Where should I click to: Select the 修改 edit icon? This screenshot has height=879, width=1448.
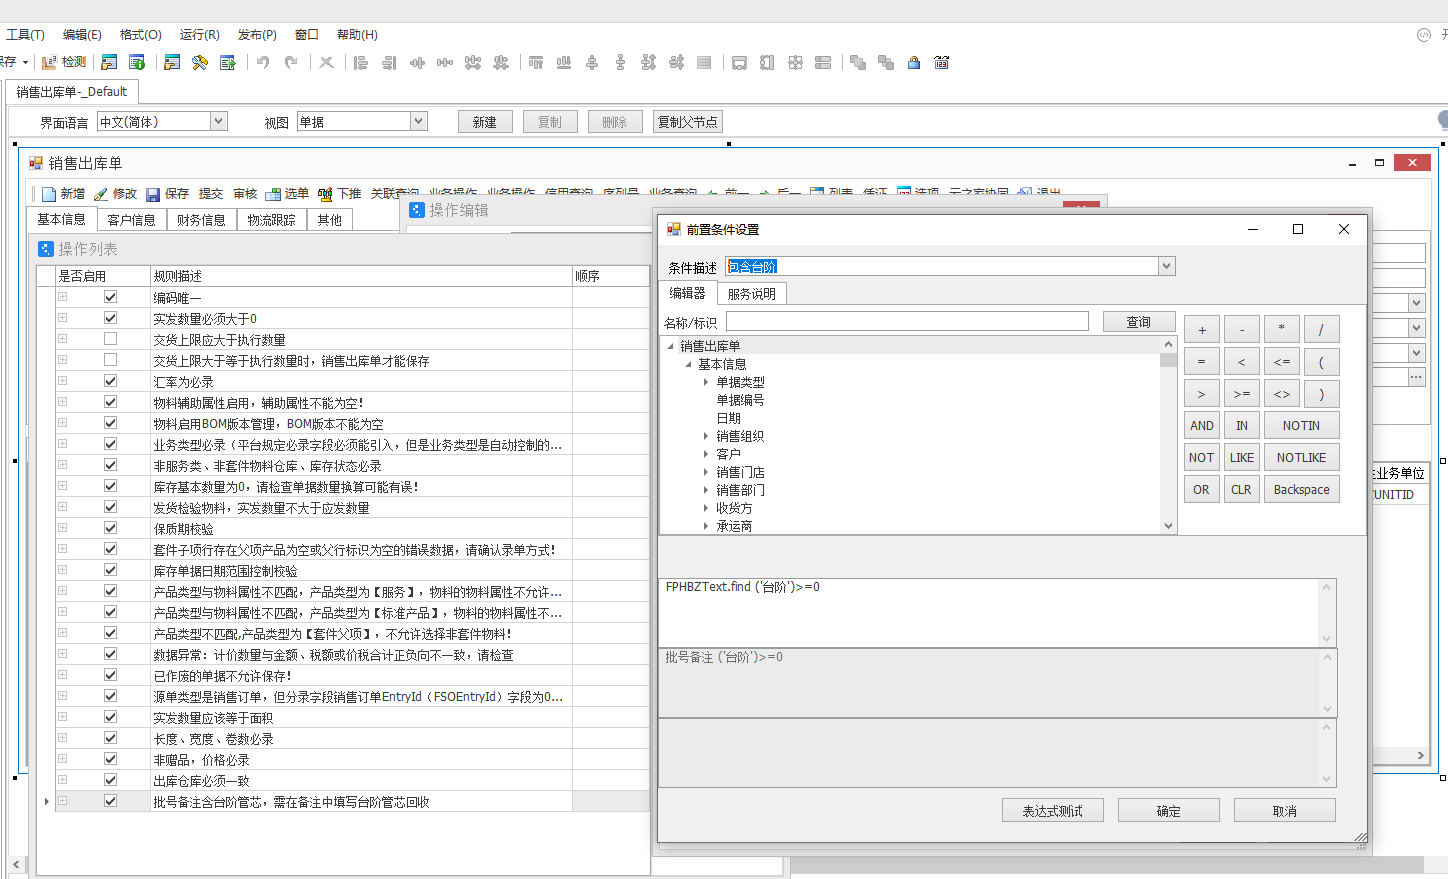pos(100,194)
